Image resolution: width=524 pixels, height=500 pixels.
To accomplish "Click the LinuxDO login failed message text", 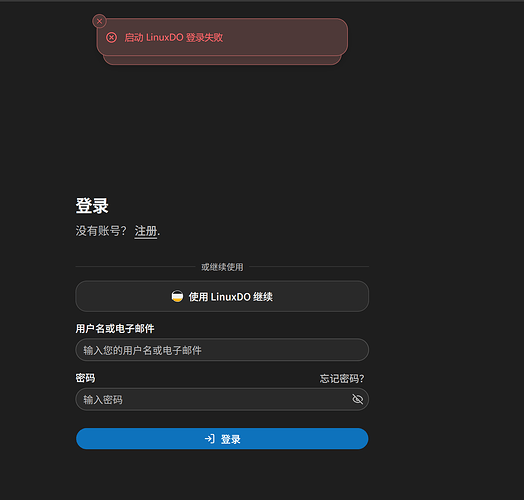I will pyautogui.click(x=173, y=37).
